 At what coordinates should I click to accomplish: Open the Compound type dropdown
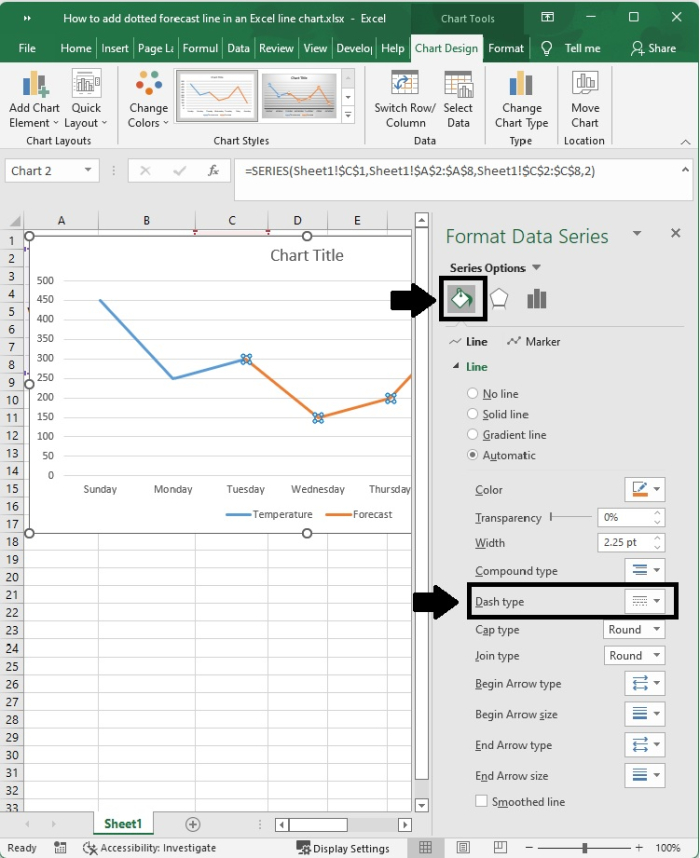[645, 570]
